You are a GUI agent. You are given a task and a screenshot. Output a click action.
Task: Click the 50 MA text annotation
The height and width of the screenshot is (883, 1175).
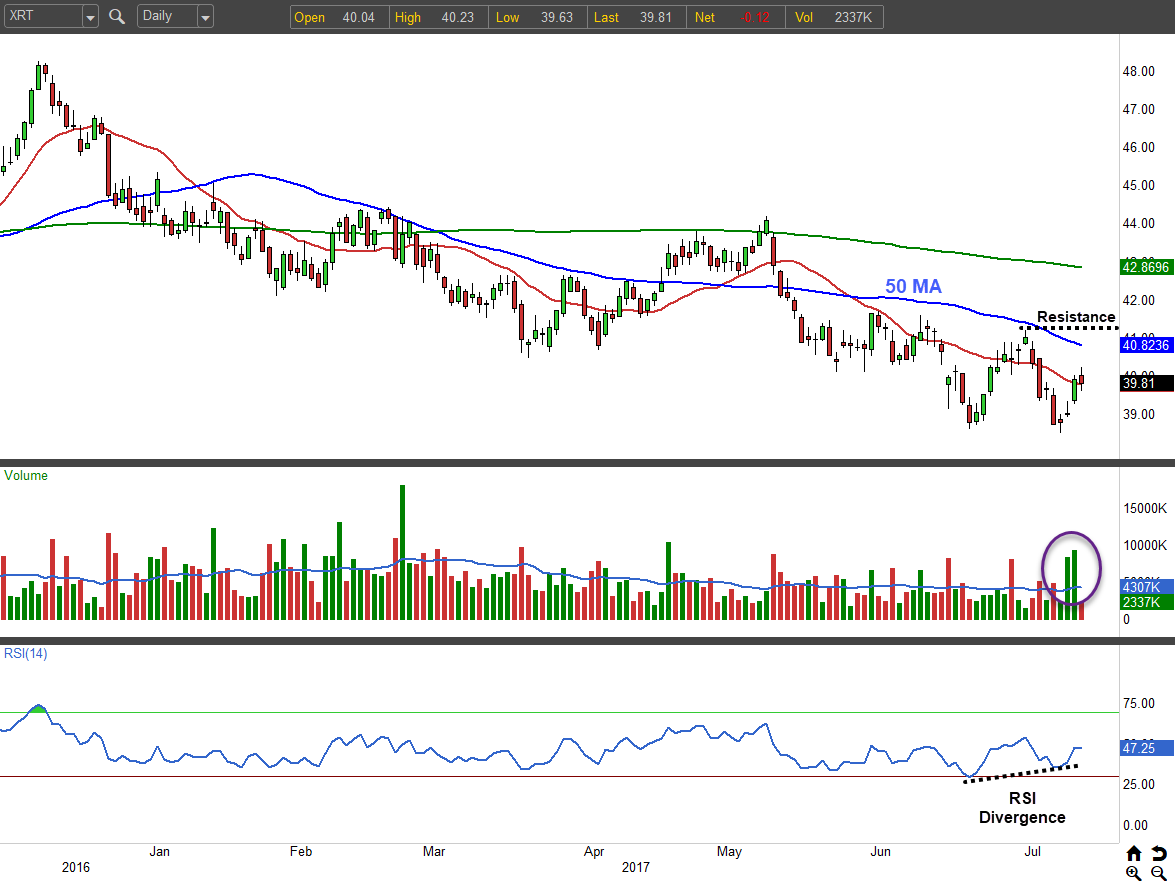tap(913, 287)
